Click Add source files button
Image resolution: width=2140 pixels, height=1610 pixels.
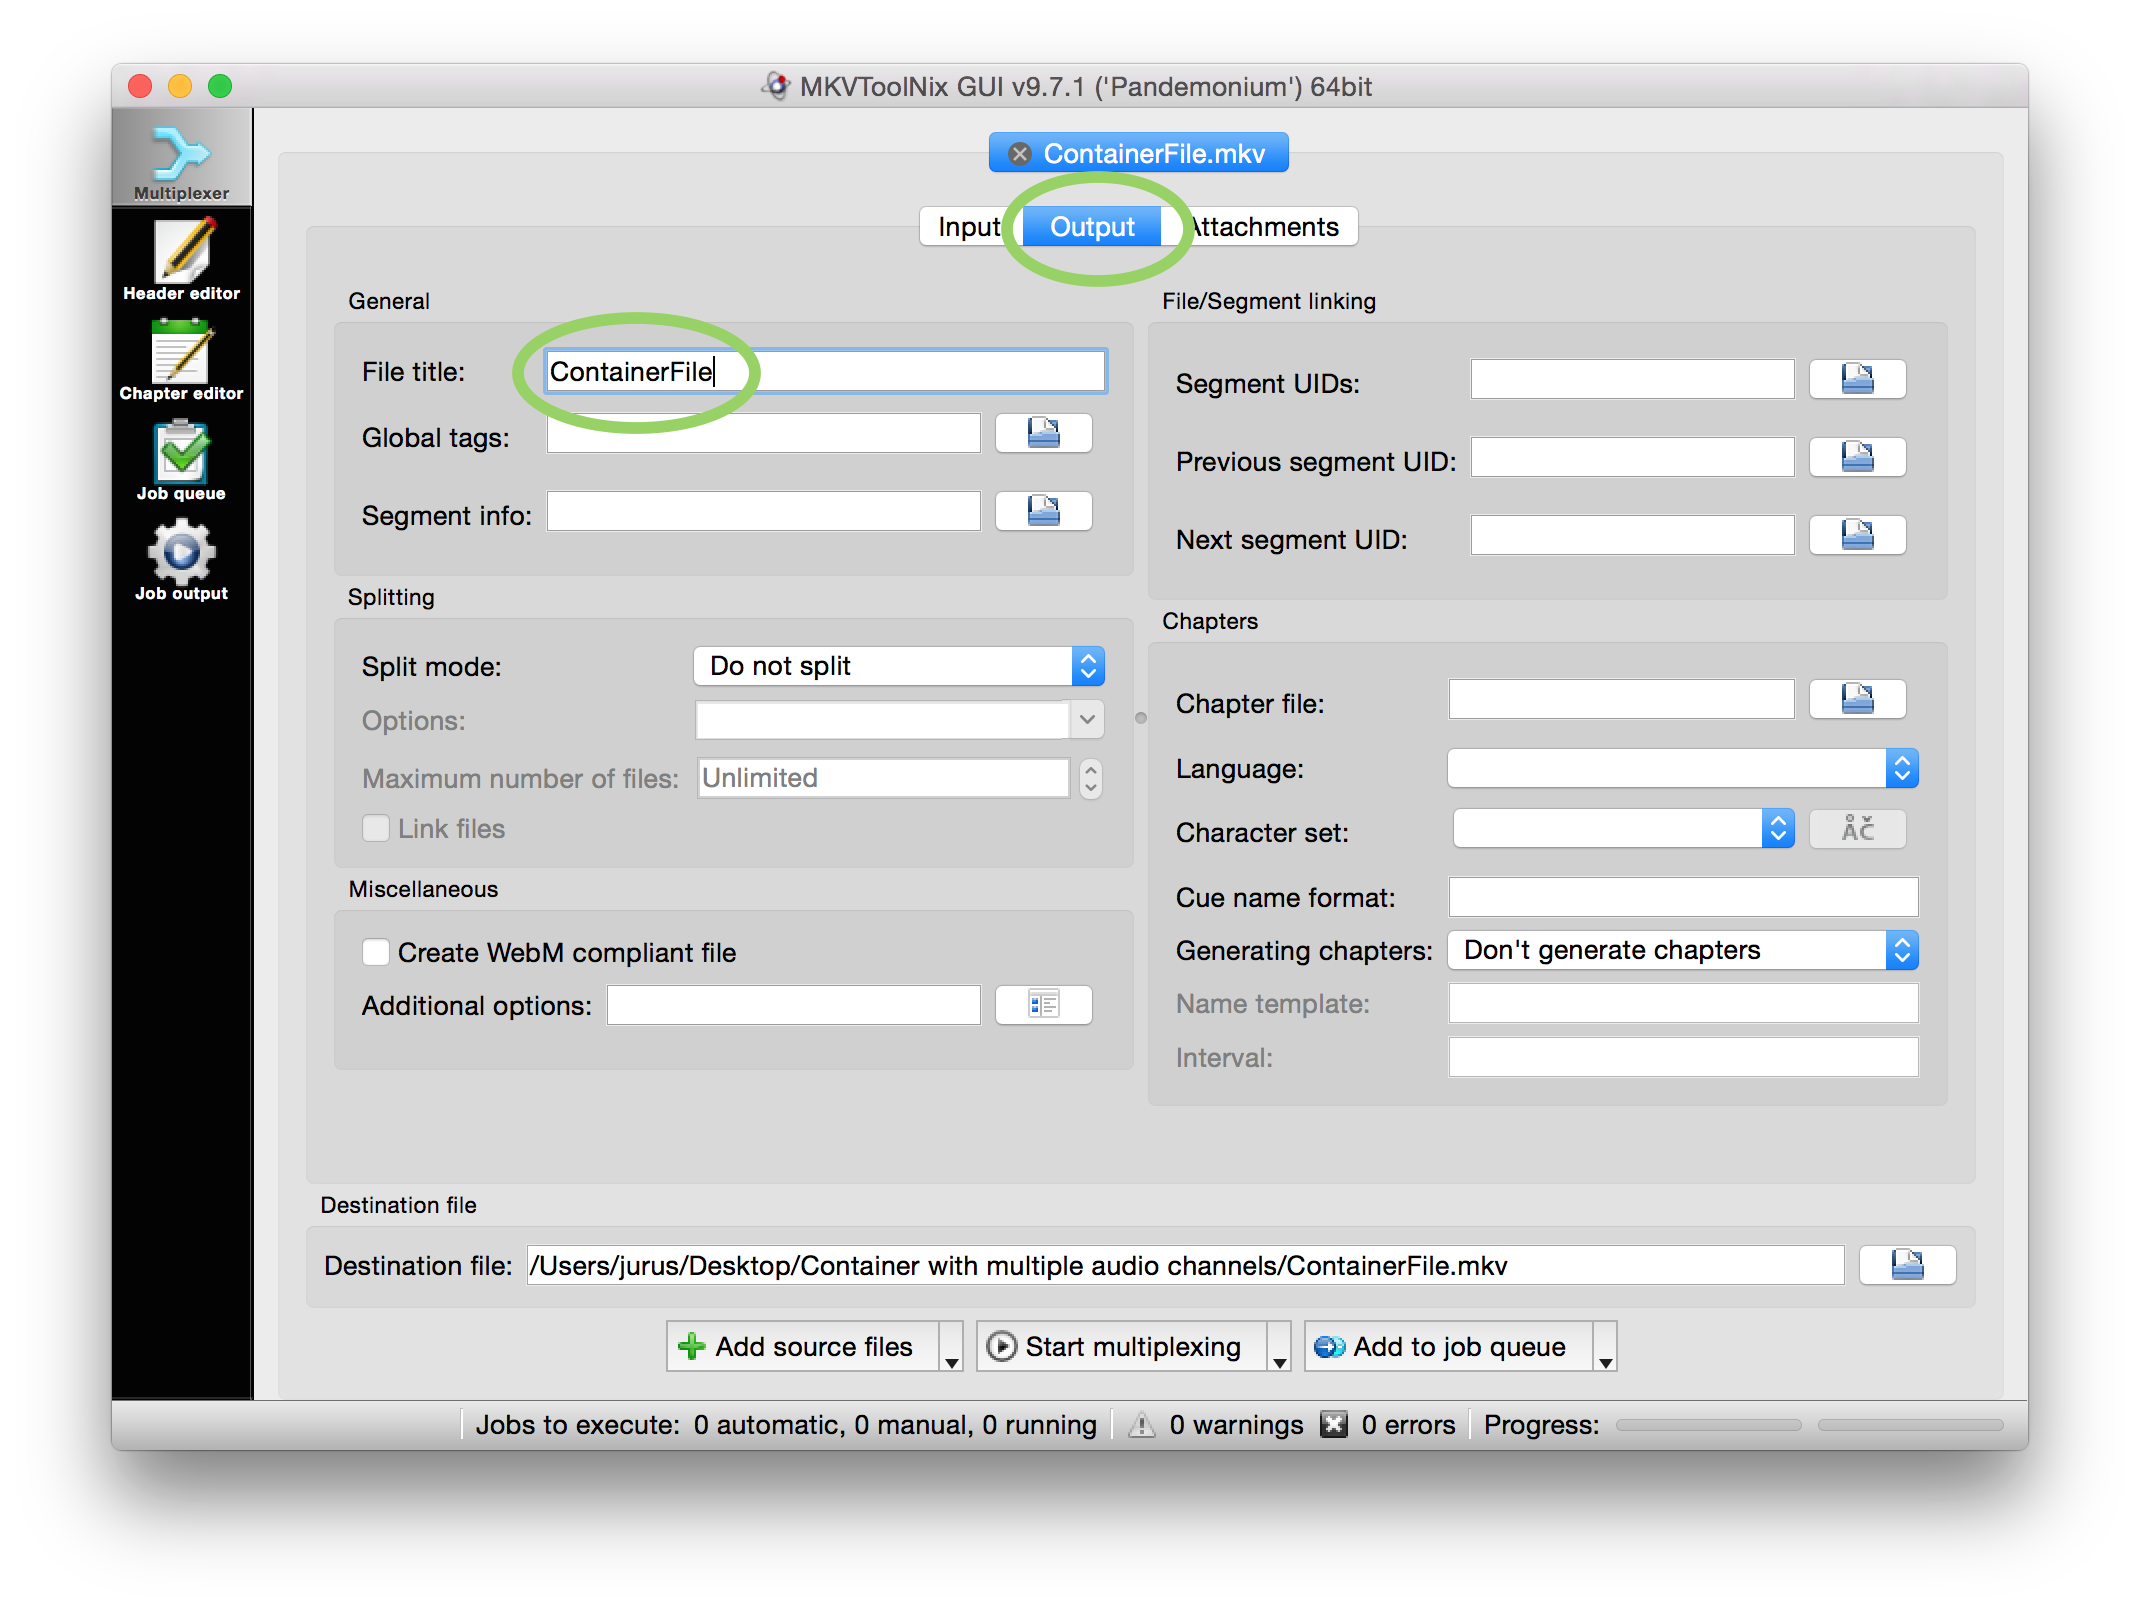click(803, 1346)
